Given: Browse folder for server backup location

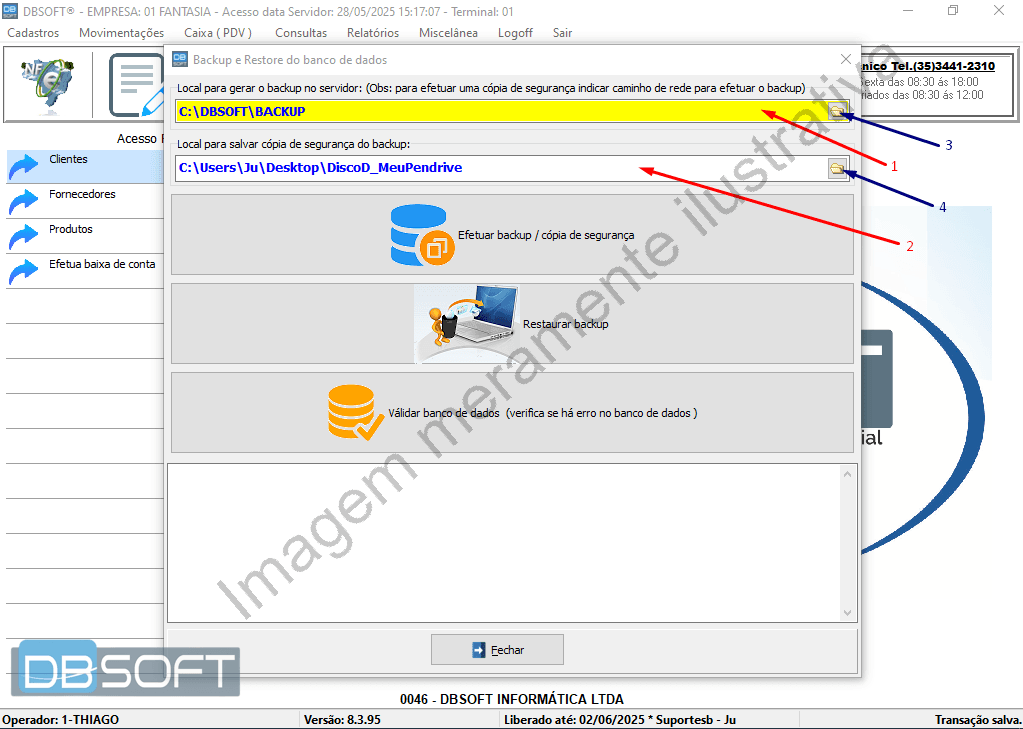Looking at the screenshot, I should pyautogui.click(x=837, y=111).
